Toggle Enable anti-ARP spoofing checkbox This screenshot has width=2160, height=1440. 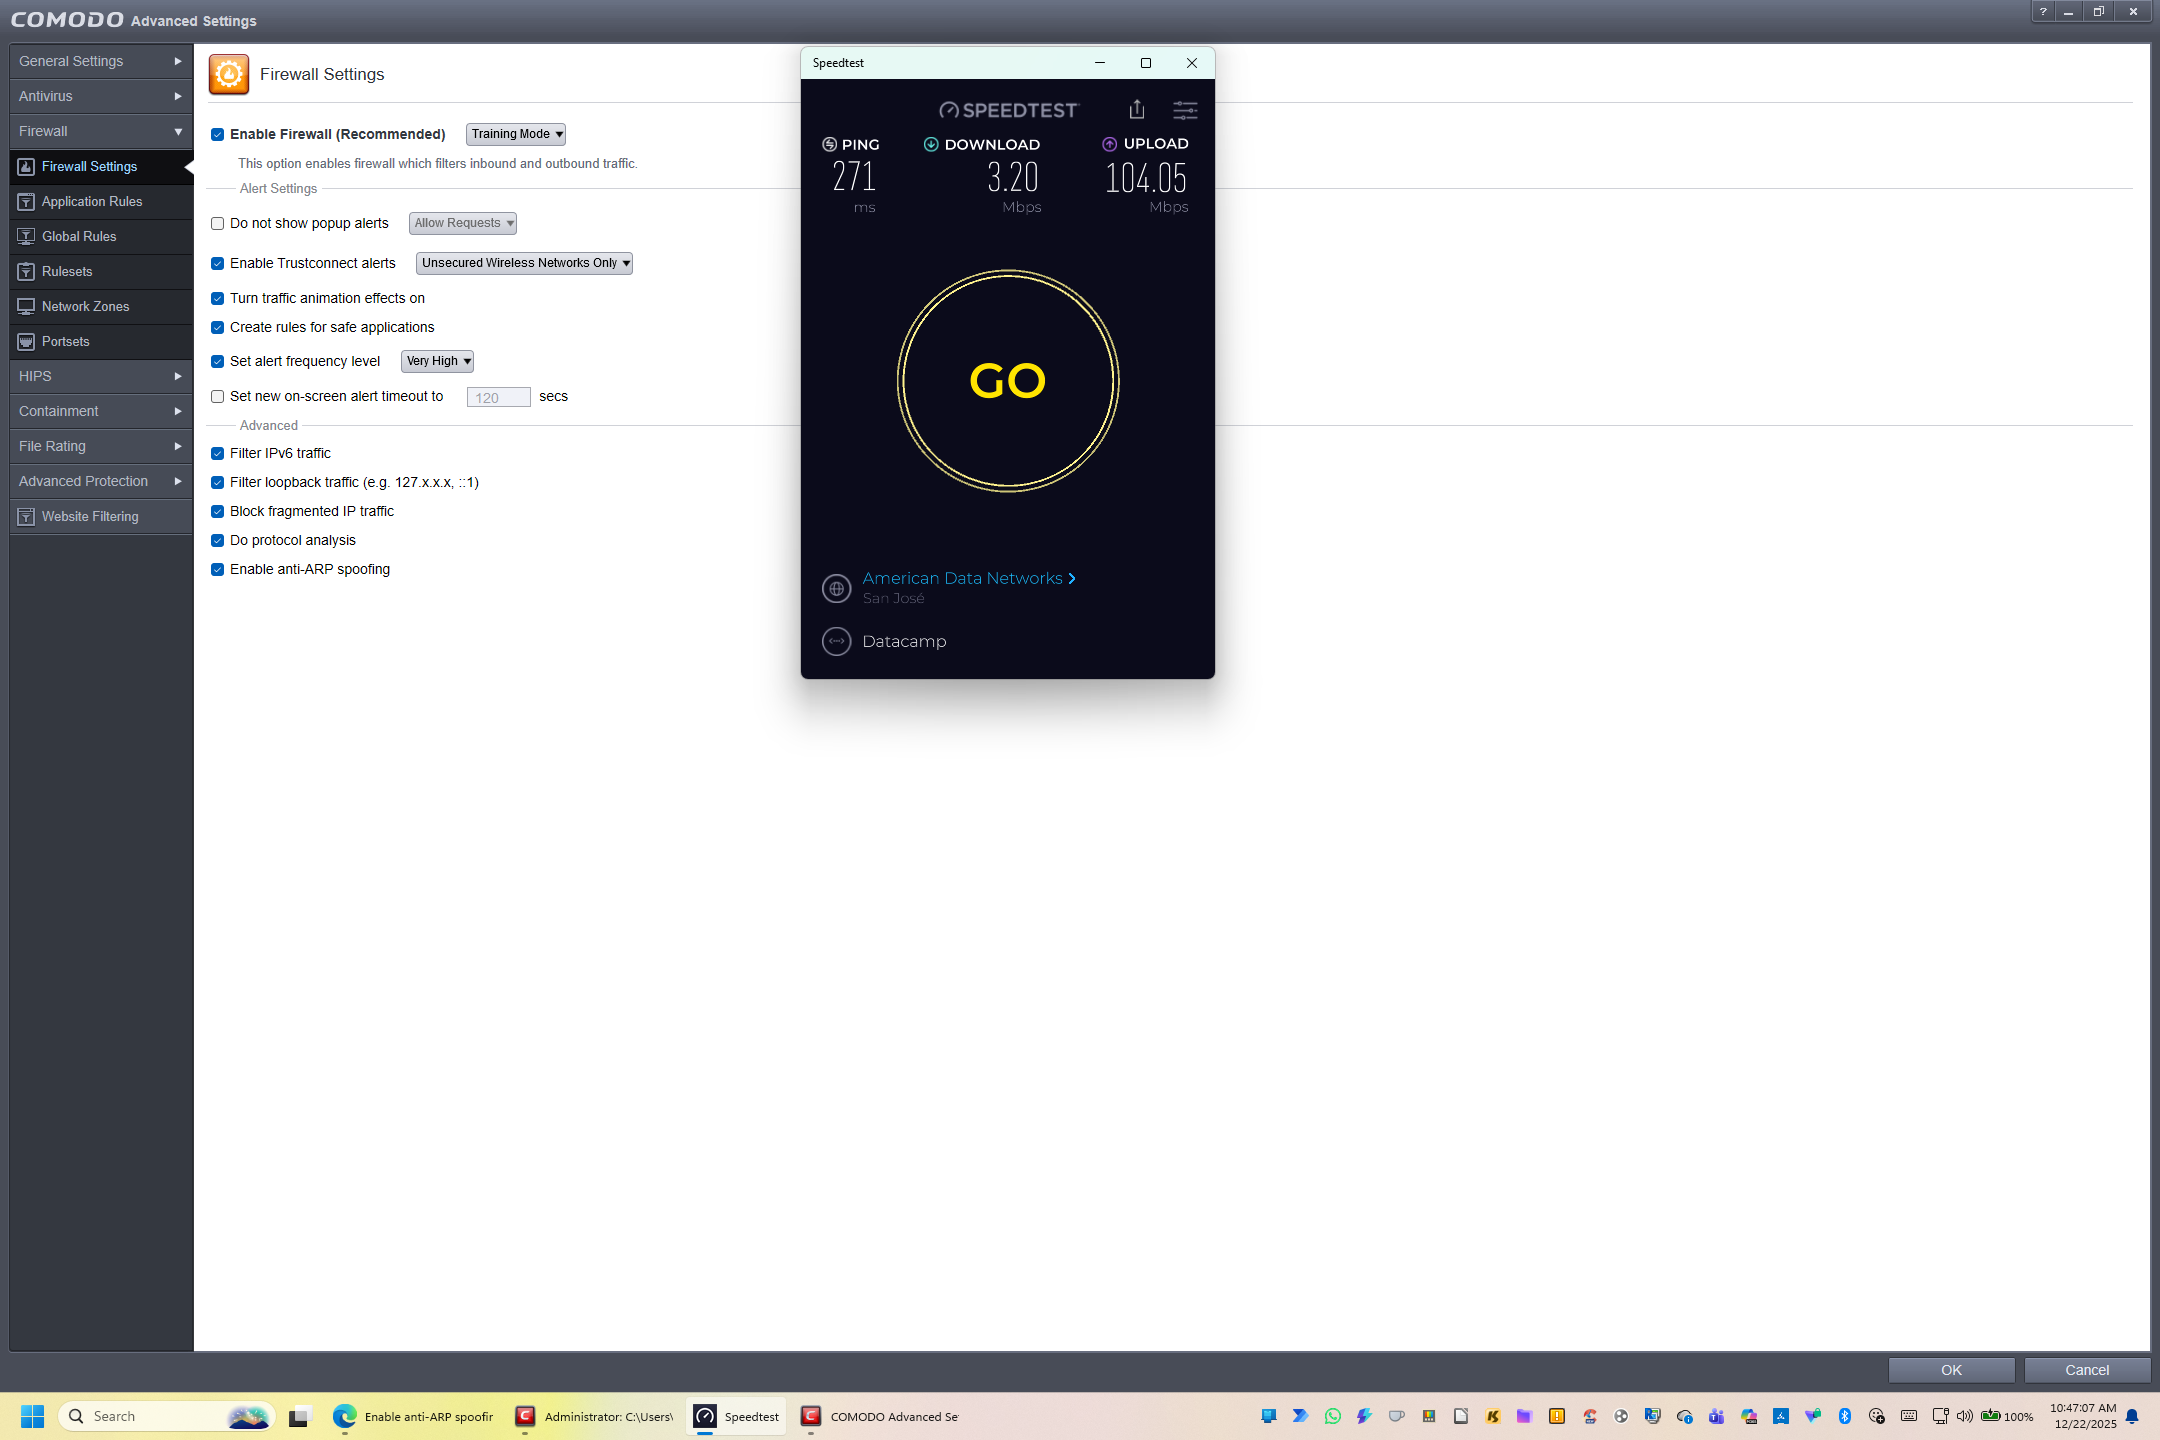click(x=217, y=570)
